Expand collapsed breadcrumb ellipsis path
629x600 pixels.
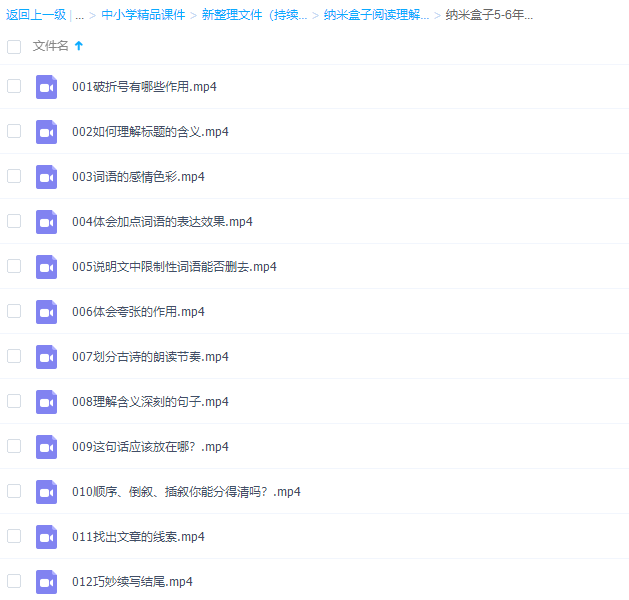pyautogui.click(x=79, y=15)
